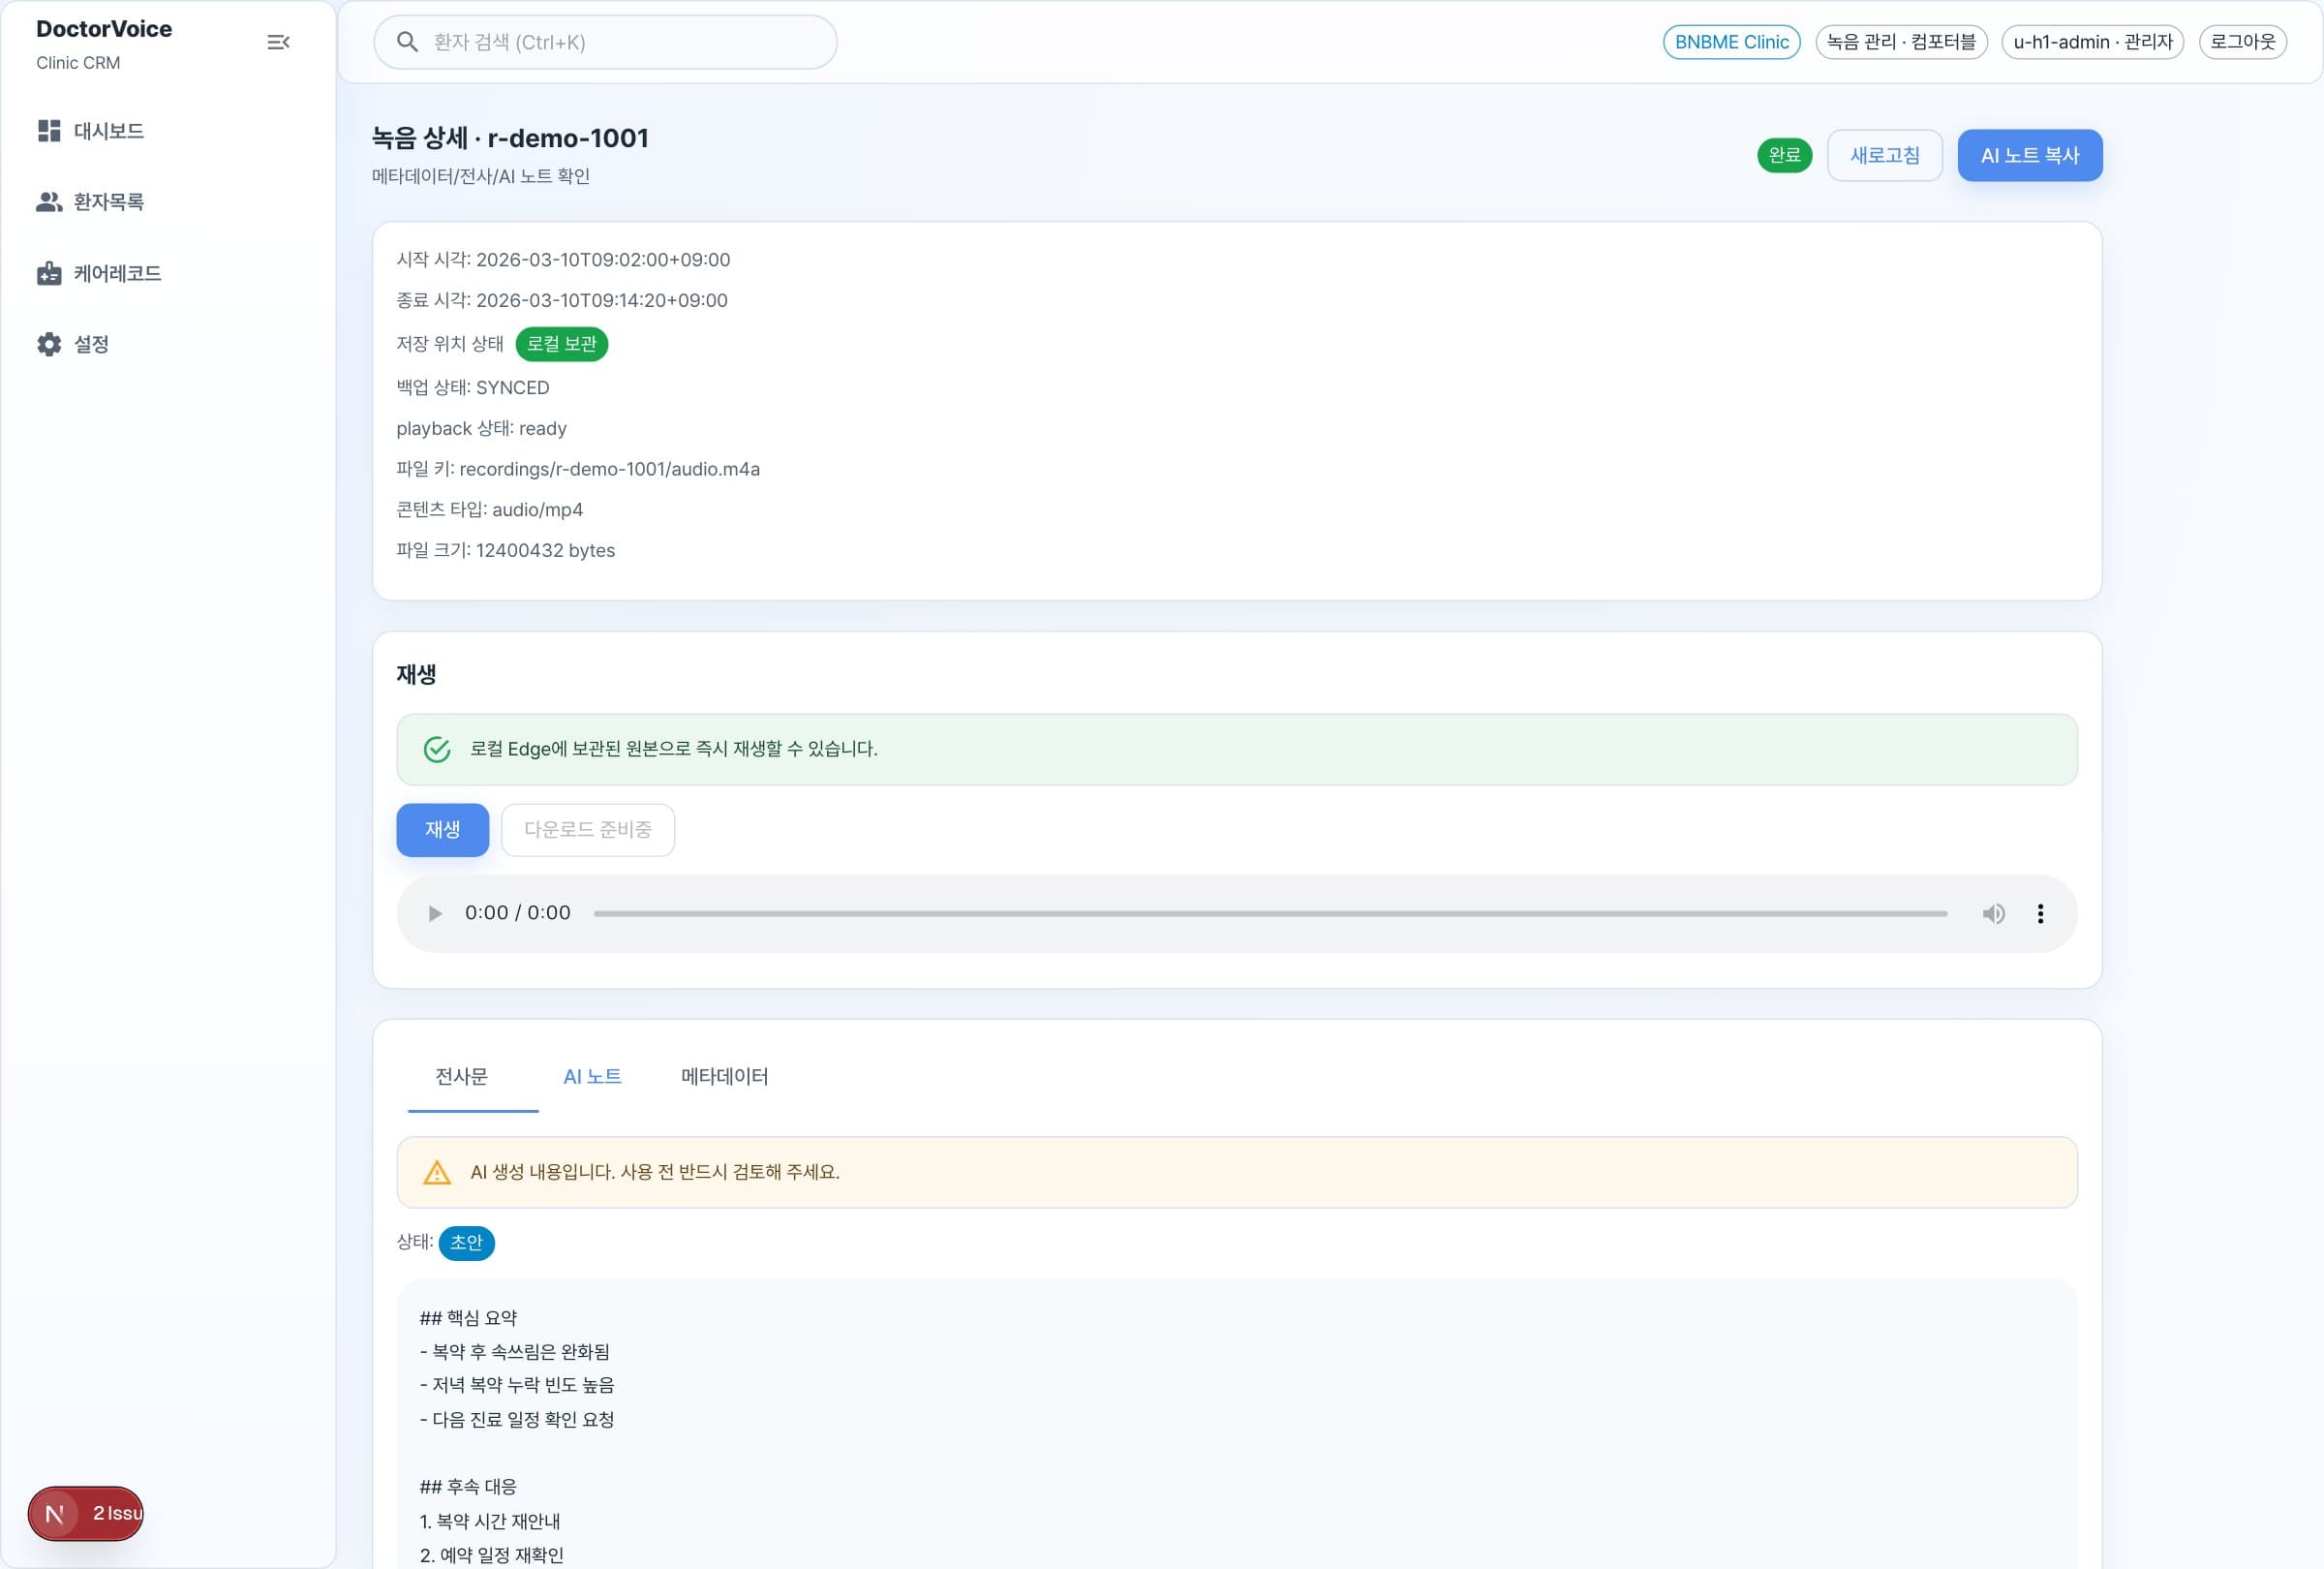Open the 설정 settings page

point(91,343)
